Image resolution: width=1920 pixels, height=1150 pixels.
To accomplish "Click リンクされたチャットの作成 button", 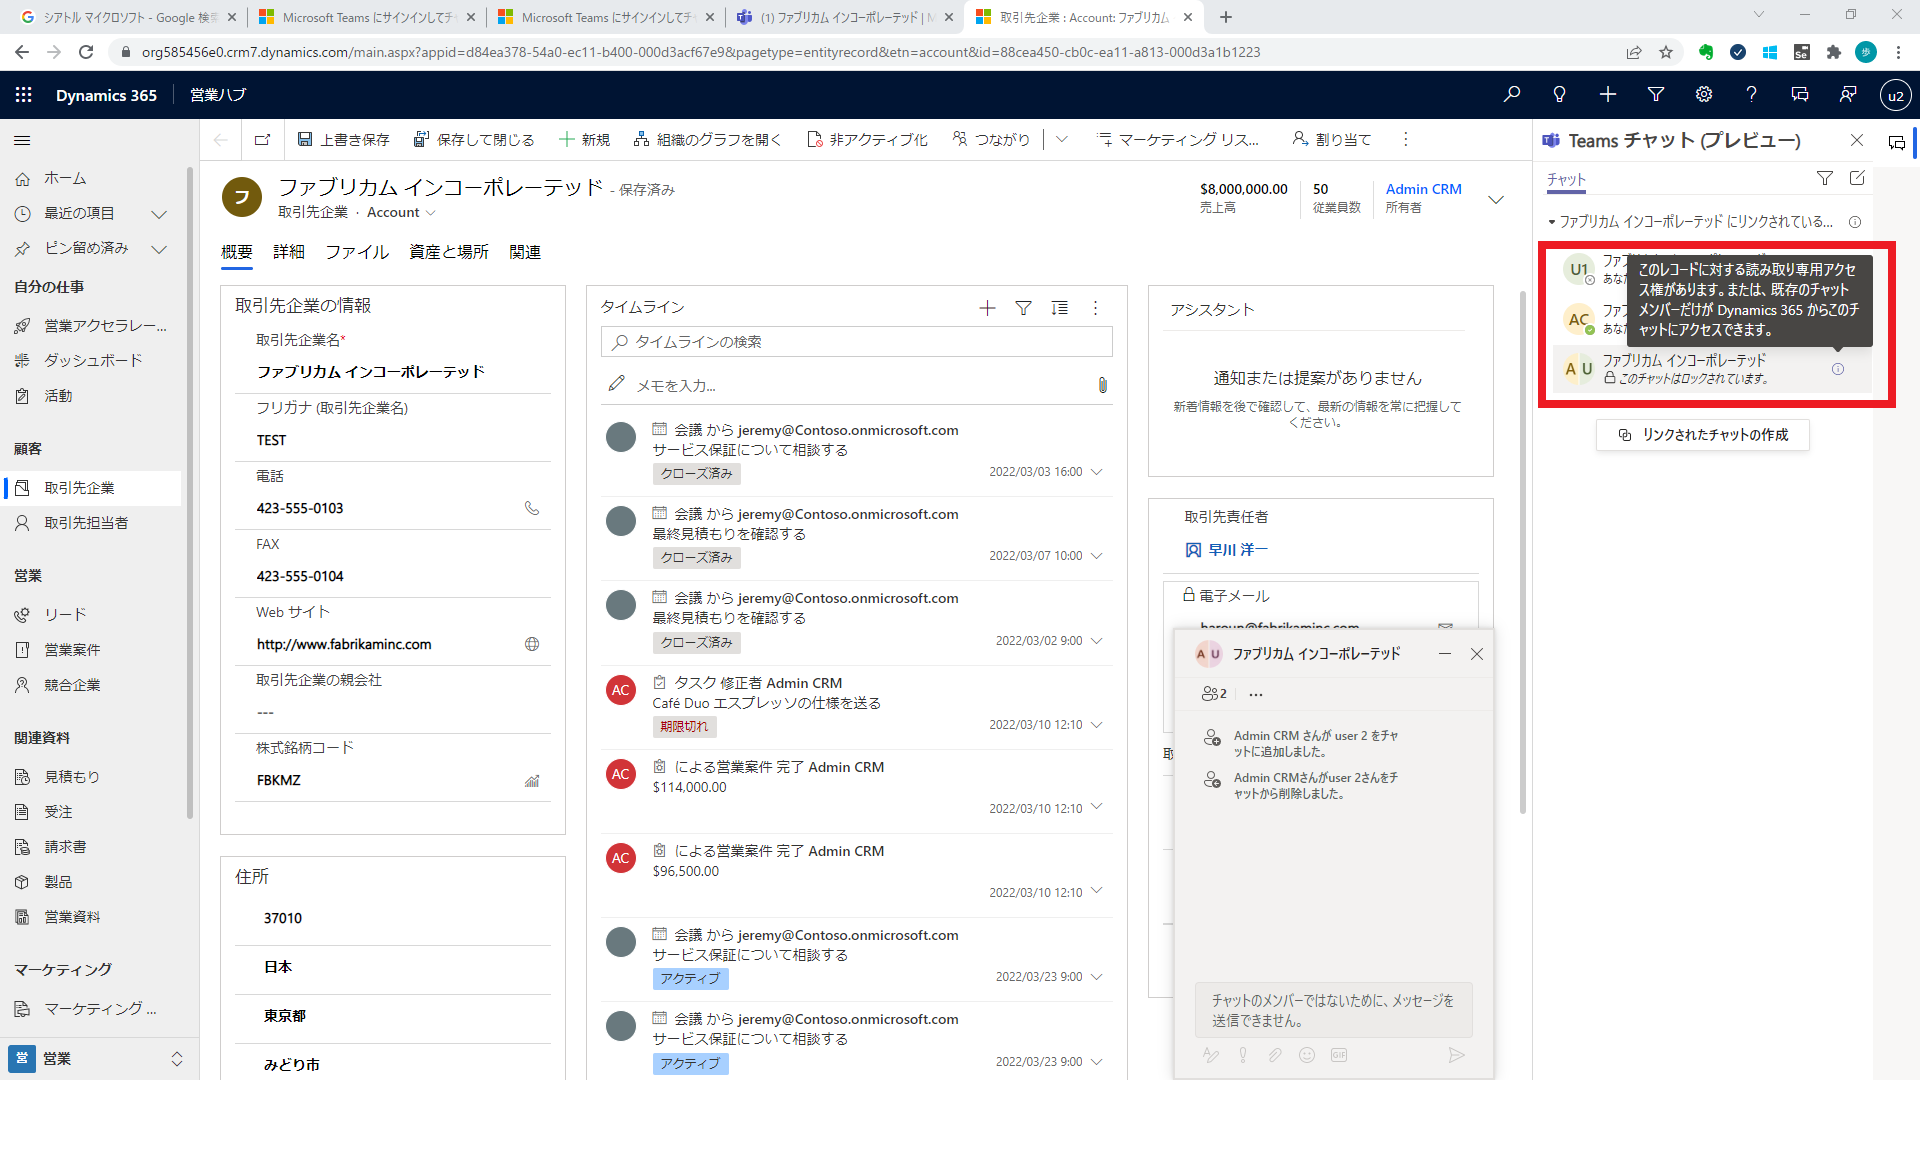I will coord(1702,435).
